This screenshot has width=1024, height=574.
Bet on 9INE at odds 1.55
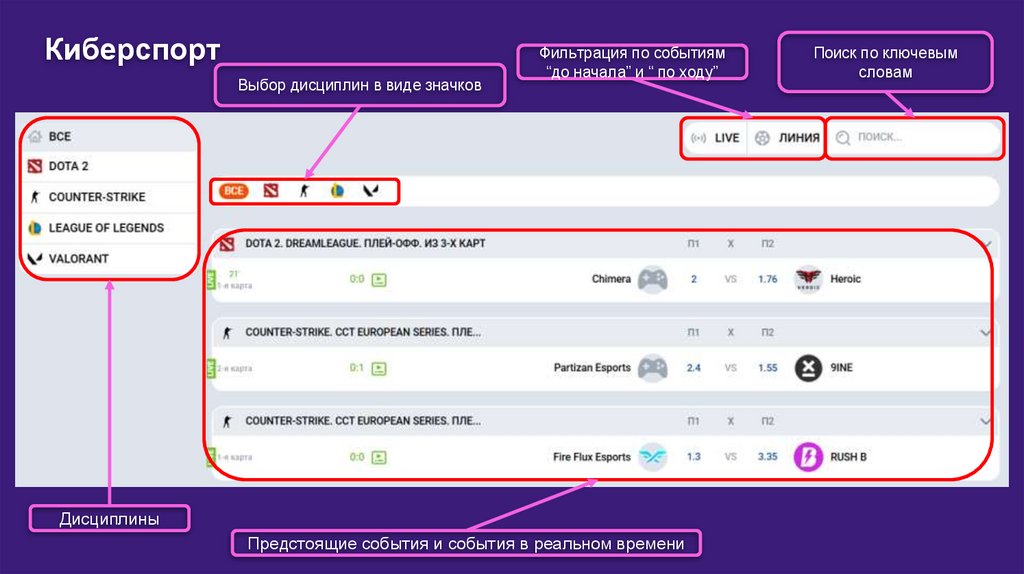[x=767, y=368]
